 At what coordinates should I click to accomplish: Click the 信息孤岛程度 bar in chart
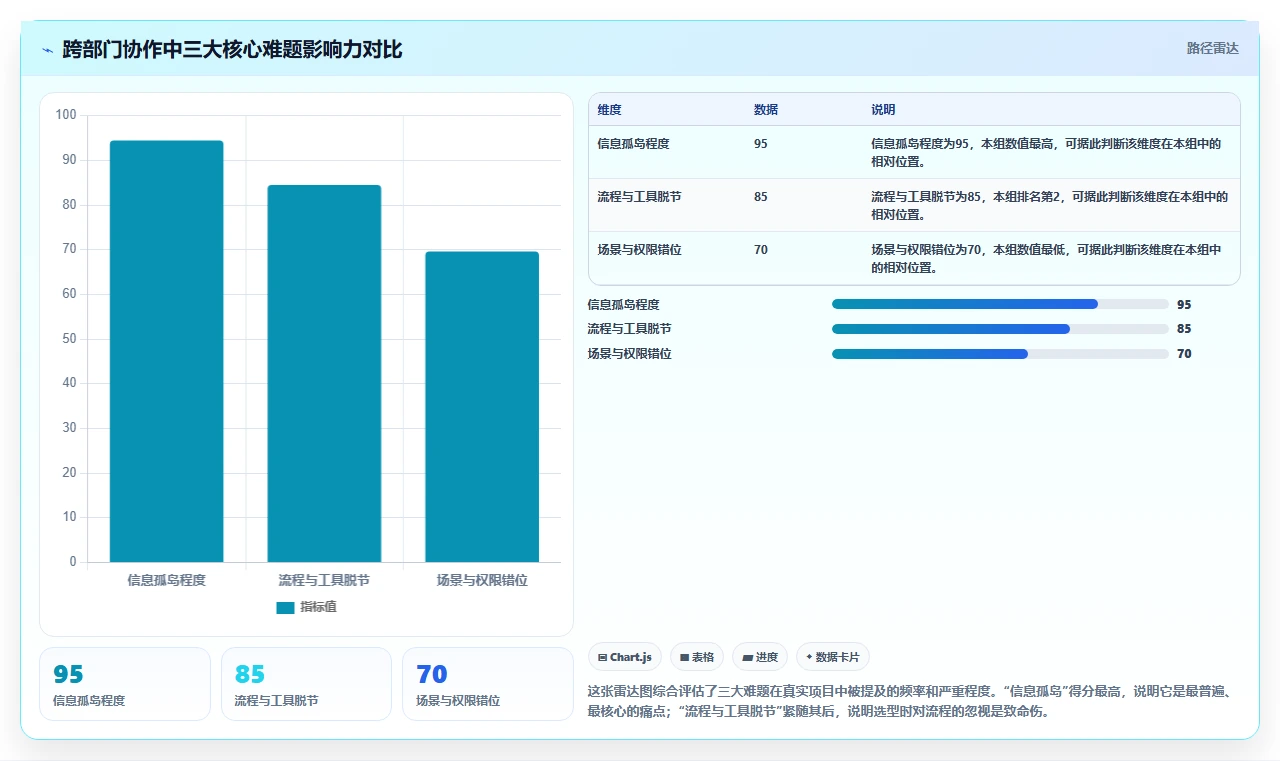tap(166, 351)
